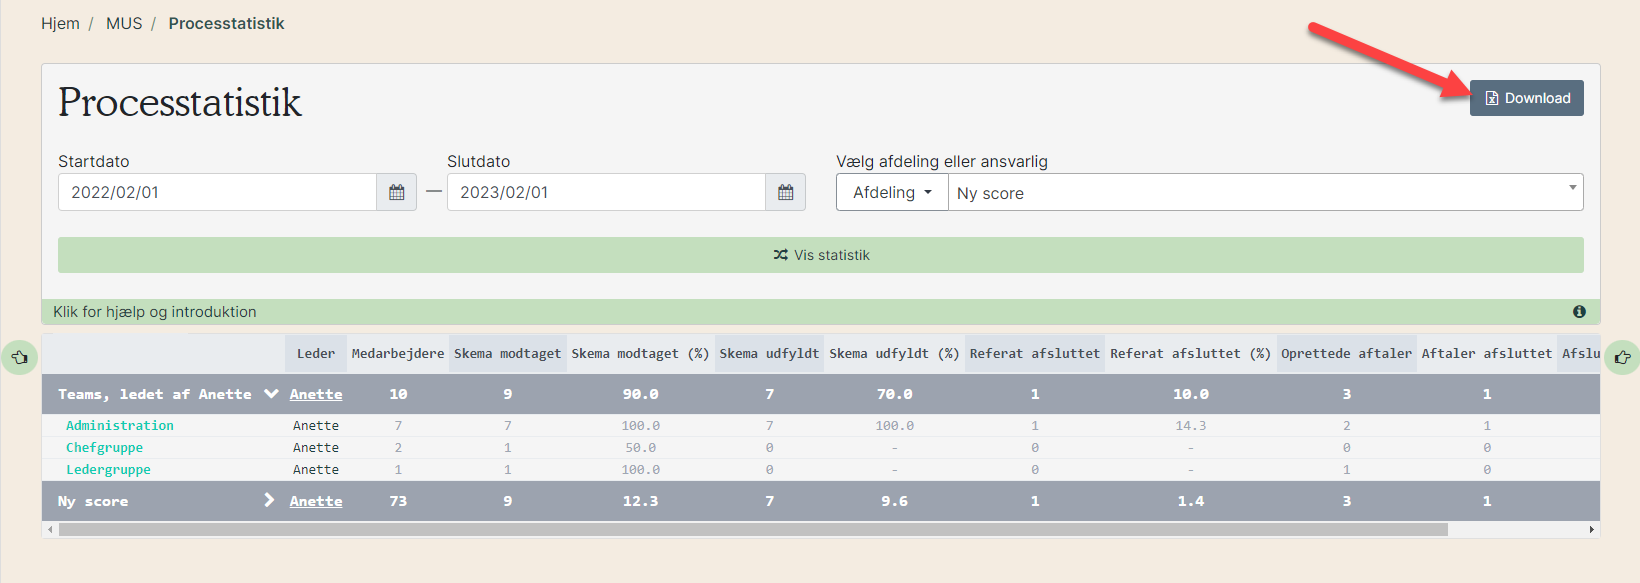Click the 14.3 value in Administration row
1640x583 pixels.
[x=1191, y=425]
